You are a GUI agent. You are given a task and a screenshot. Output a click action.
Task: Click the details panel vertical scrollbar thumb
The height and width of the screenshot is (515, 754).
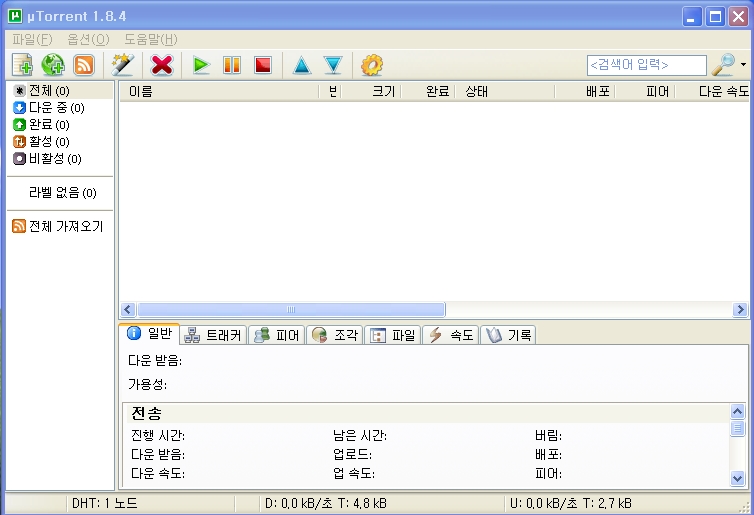pos(737,428)
